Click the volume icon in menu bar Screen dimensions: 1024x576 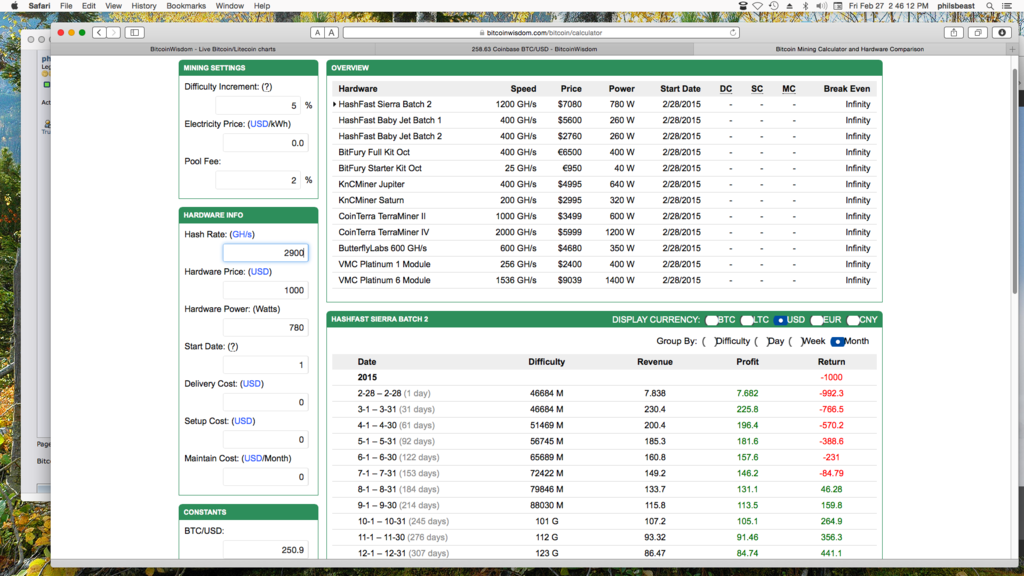click(x=822, y=6)
